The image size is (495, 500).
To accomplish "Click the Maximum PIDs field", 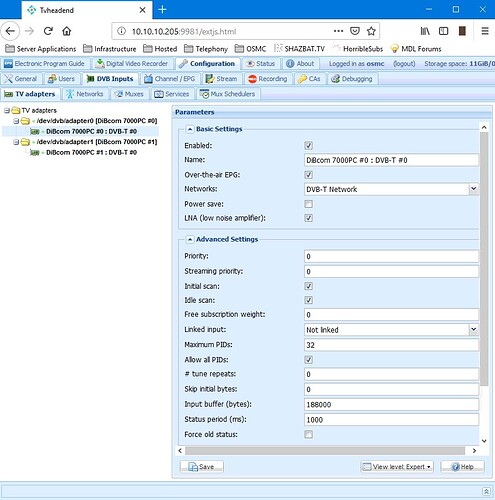I will (391, 345).
